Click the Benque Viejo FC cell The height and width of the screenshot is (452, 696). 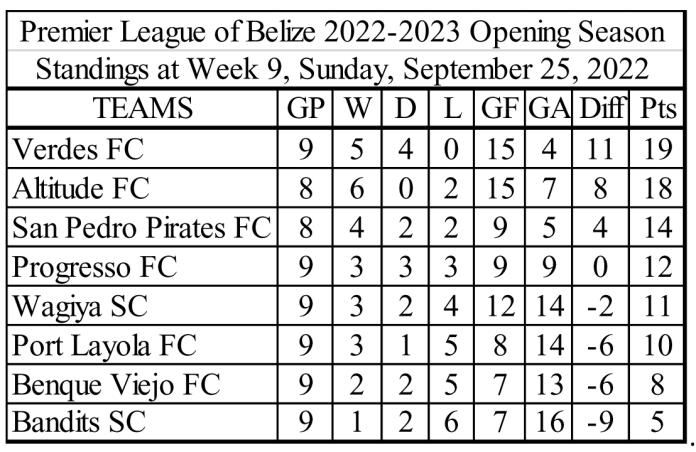point(142,384)
